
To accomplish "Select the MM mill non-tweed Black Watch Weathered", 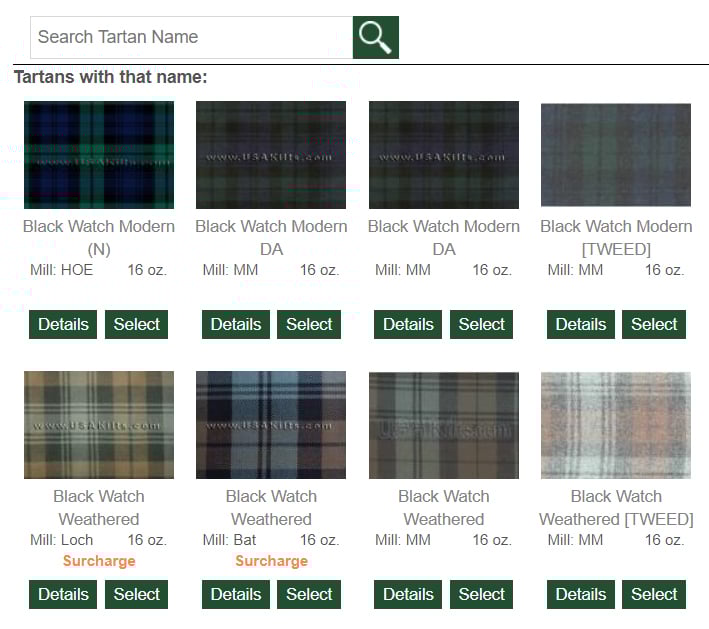I will tap(482, 594).
